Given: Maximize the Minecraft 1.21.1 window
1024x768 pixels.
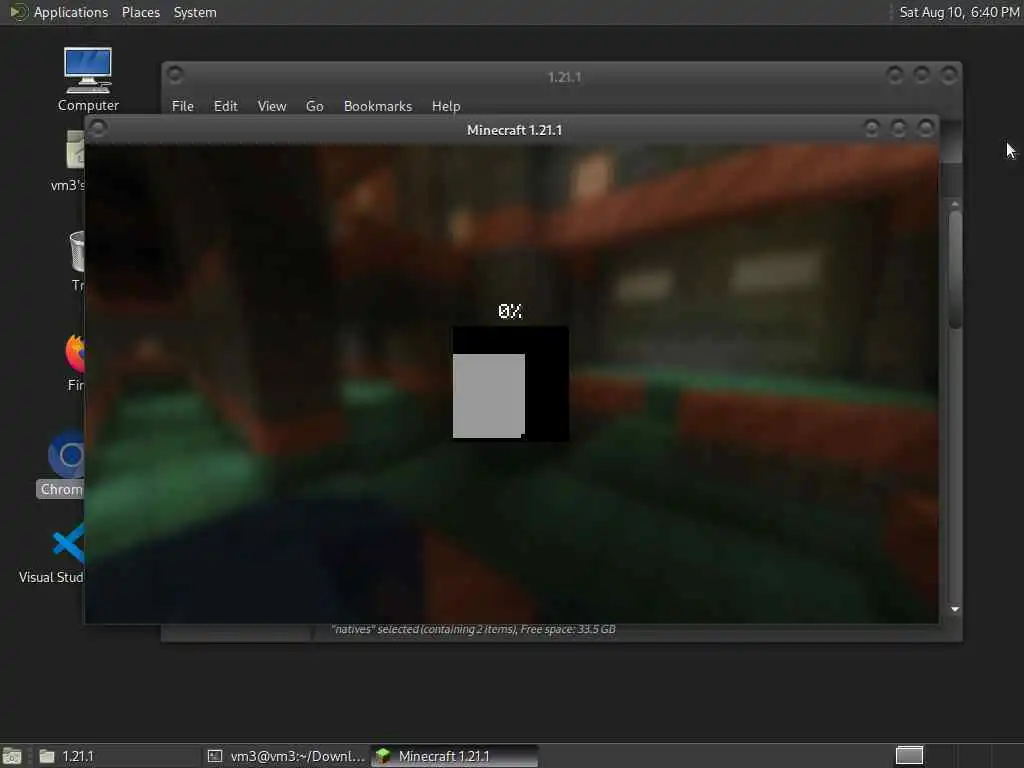Looking at the screenshot, I should (898, 128).
